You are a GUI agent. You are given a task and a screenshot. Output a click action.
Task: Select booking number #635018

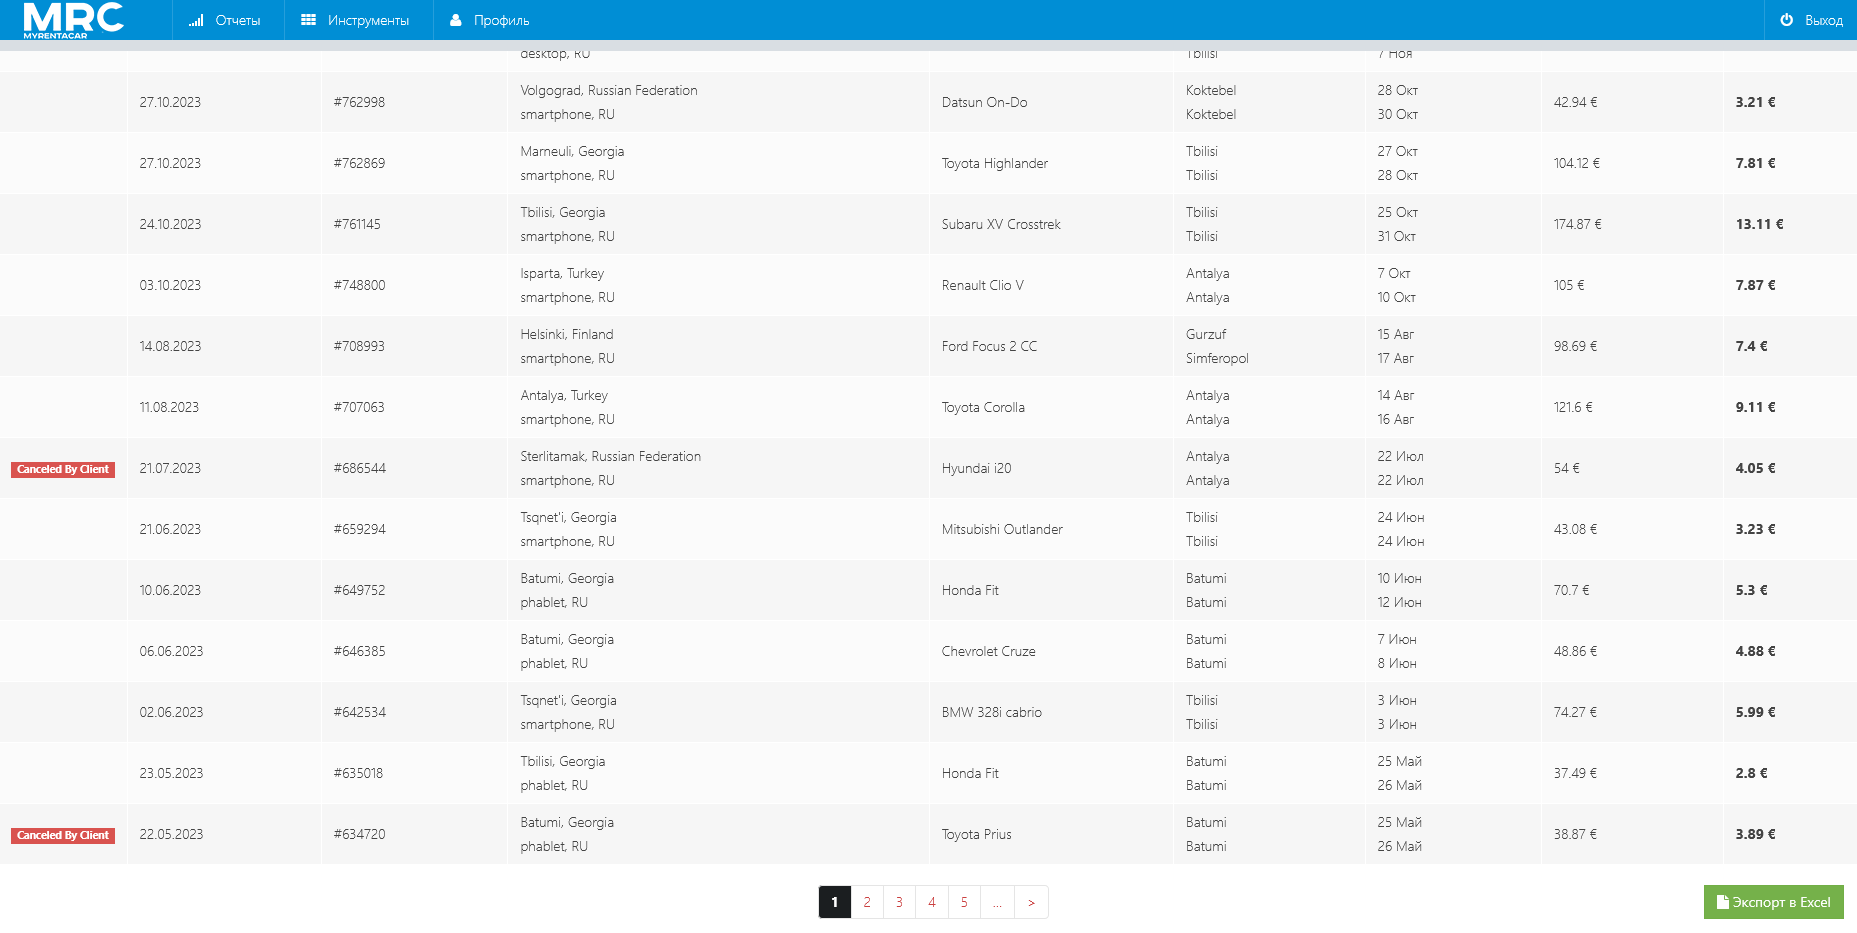[358, 773]
